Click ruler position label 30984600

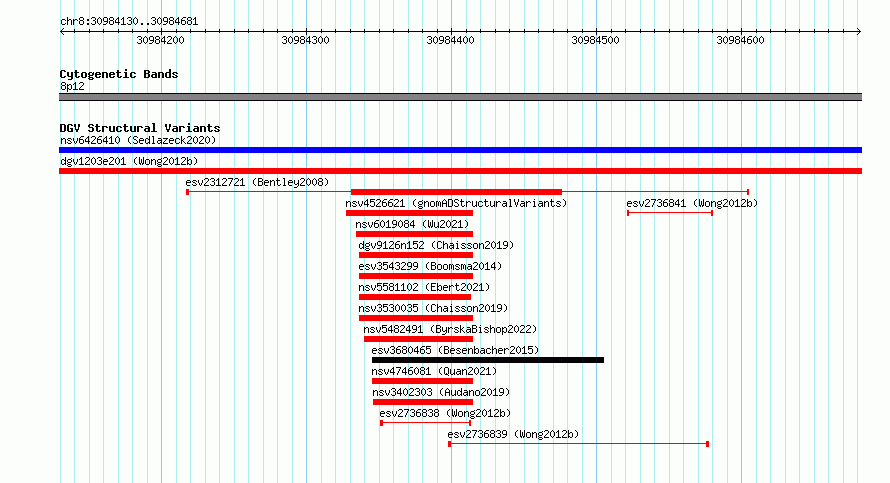[740, 40]
